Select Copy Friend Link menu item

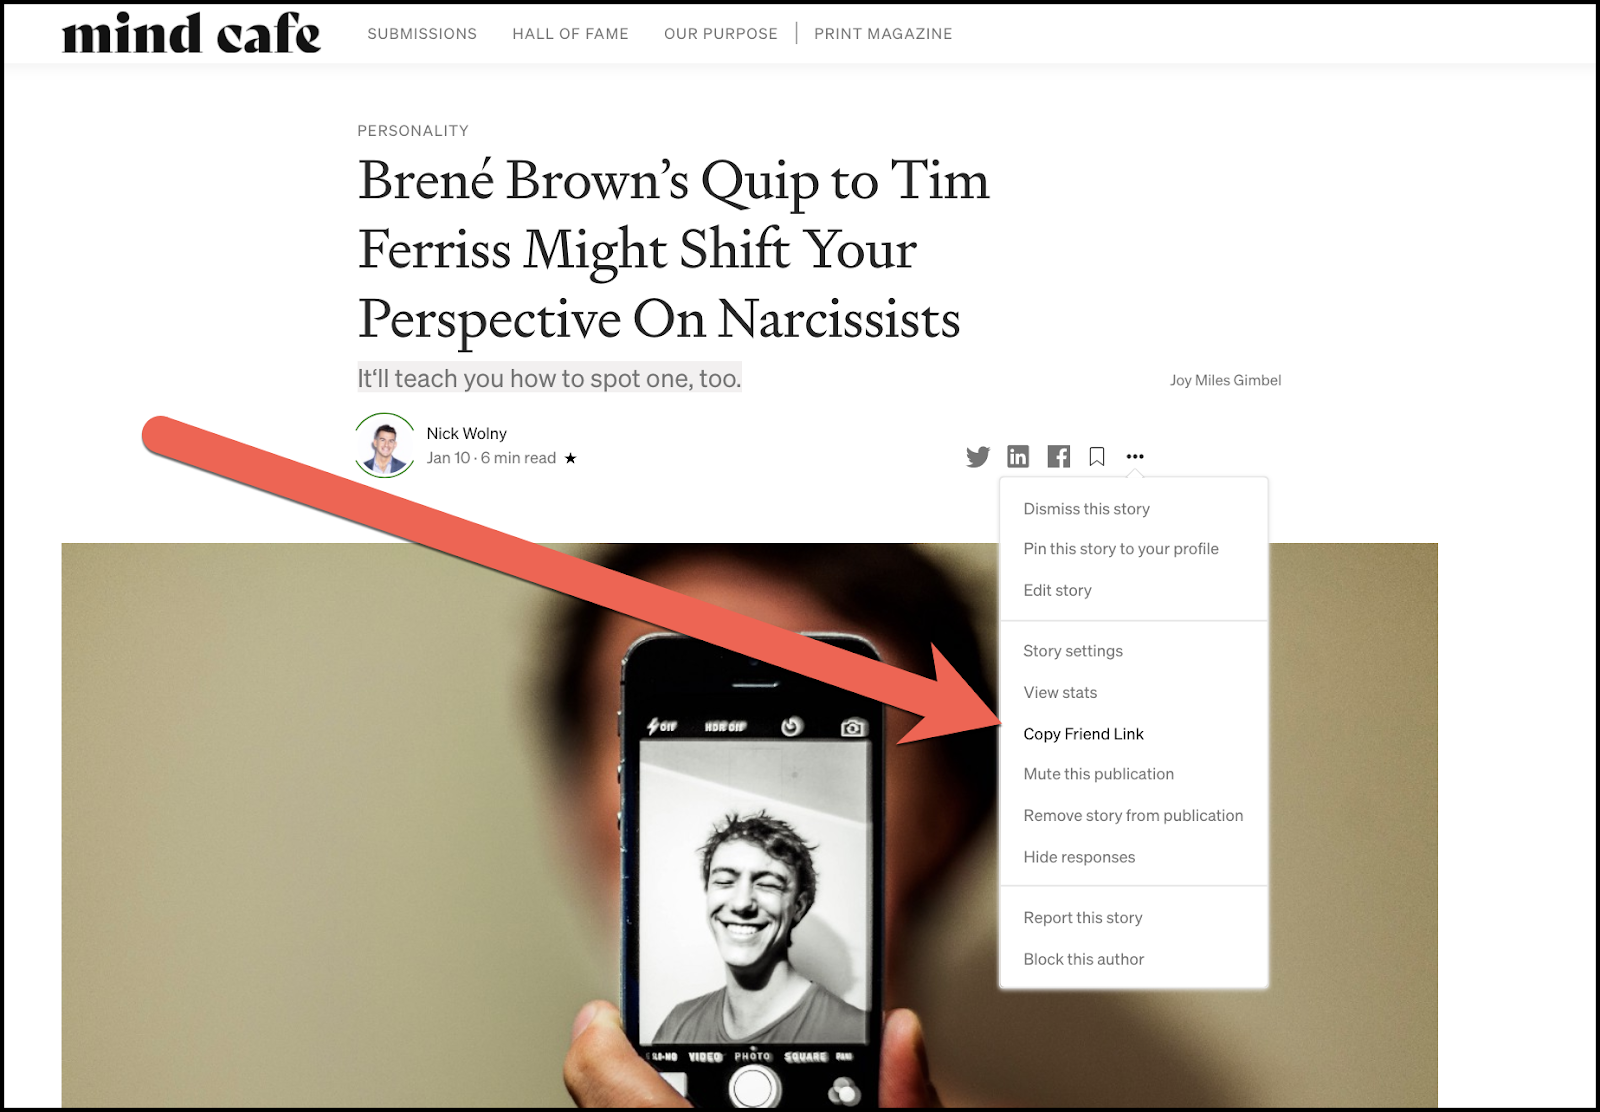click(x=1083, y=734)
